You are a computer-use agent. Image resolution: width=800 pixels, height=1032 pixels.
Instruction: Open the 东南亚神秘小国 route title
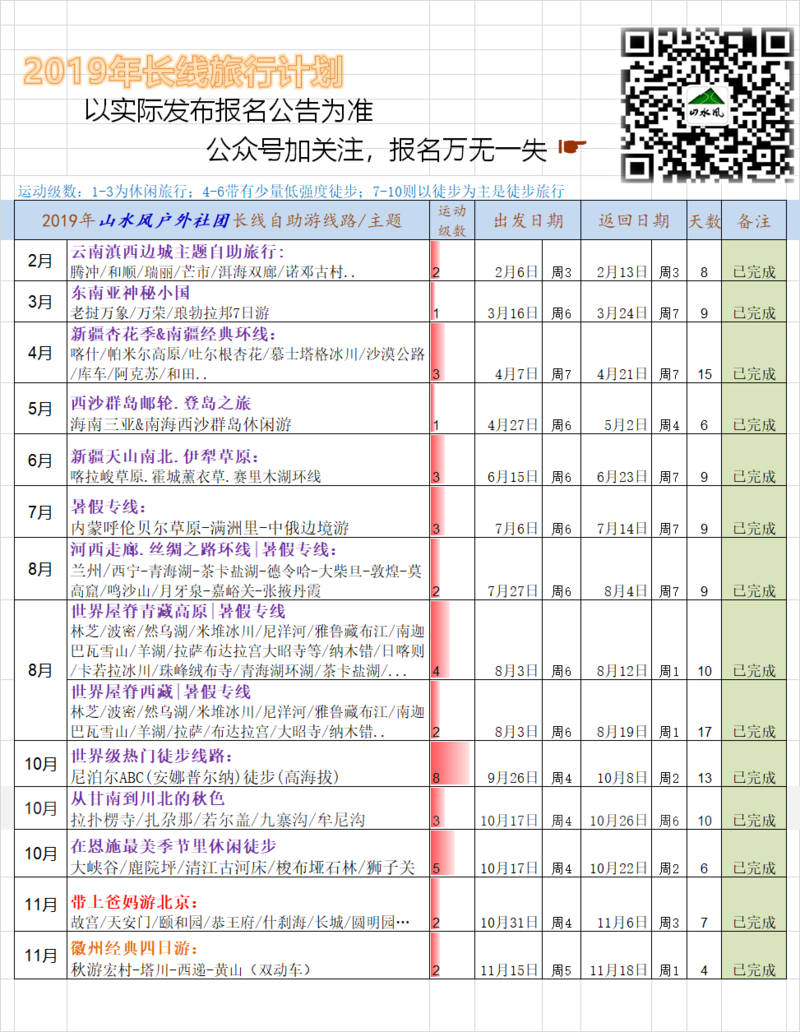pos(130,294)
